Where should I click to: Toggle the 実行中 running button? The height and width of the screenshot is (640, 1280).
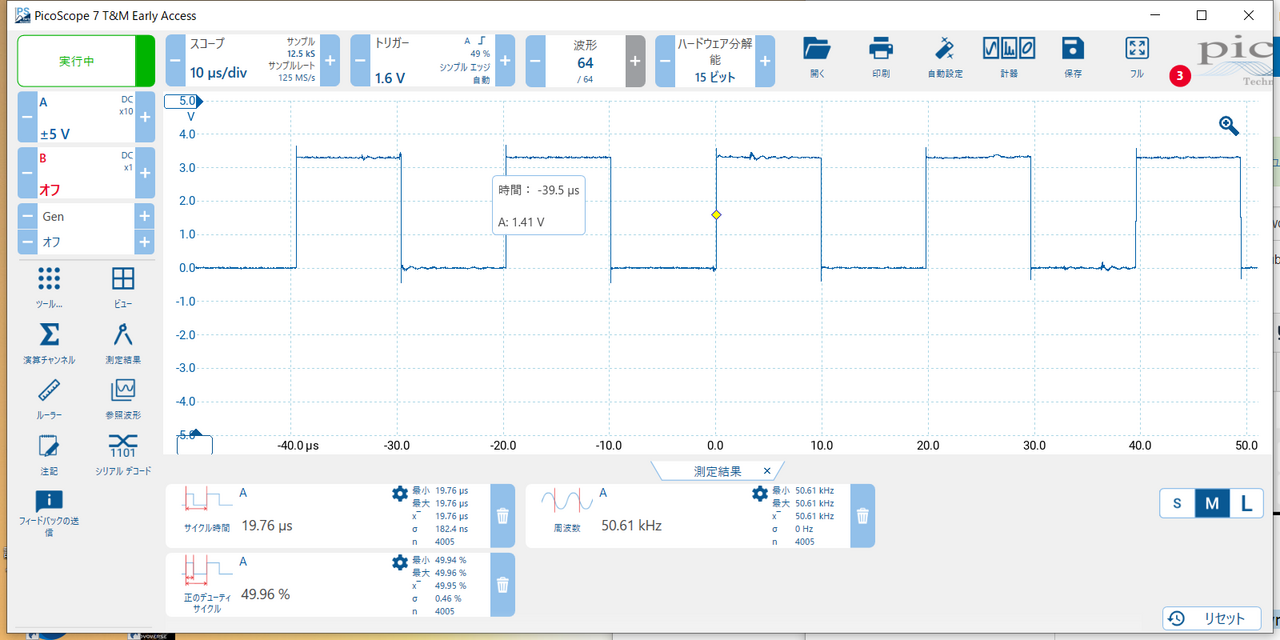(x=77, y=61)
